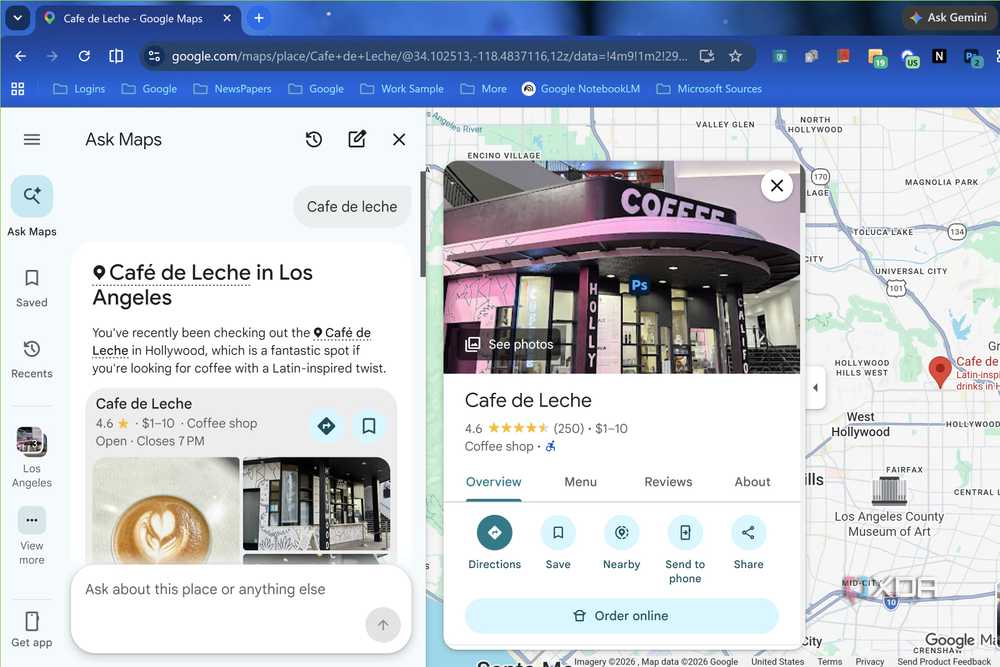Image resolution: width=1000 pixels, height=667 pixels.
Task: Open the tab search dropdown arrow
Action: (18, 18)
